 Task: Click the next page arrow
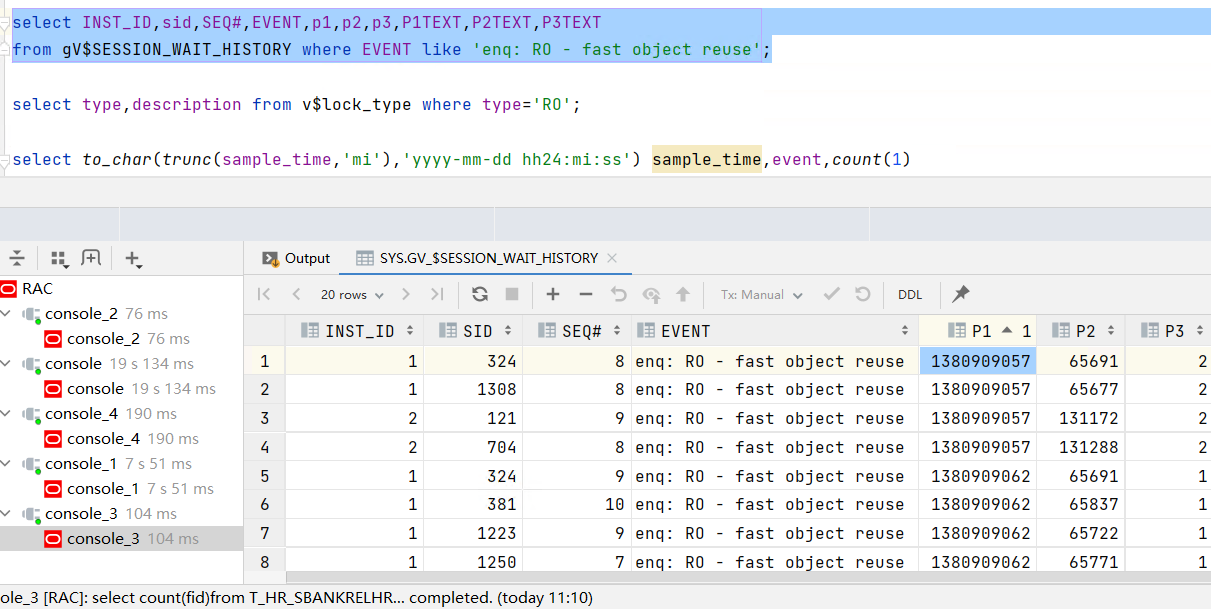(406, 294)
